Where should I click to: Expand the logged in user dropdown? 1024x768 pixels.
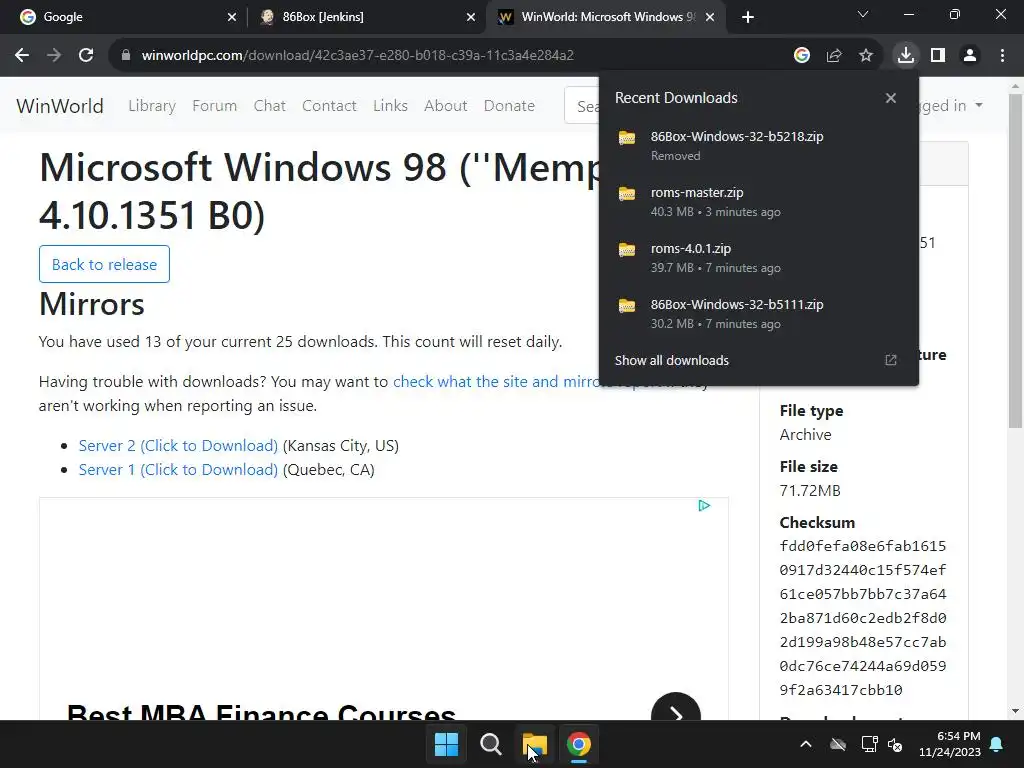[950, 105]
